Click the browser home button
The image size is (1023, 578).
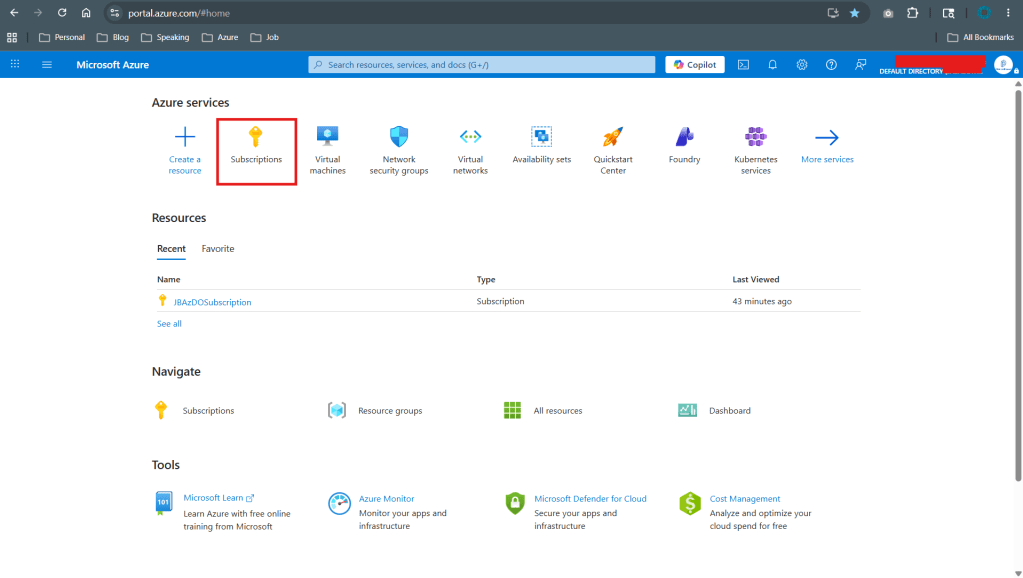(86, 13)
